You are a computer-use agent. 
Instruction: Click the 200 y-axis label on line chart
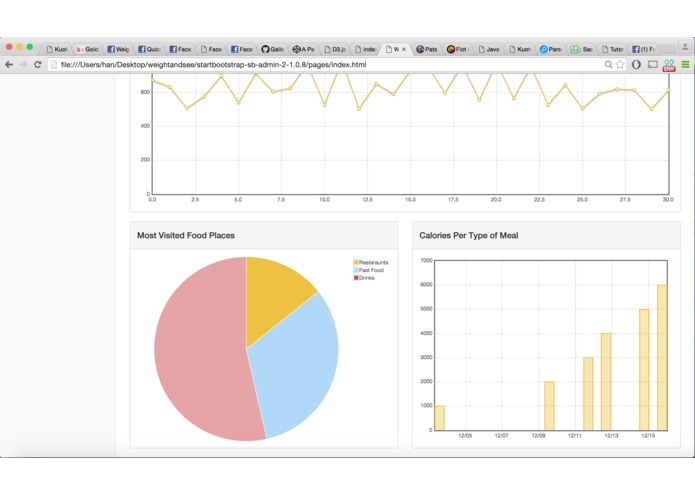145,160
